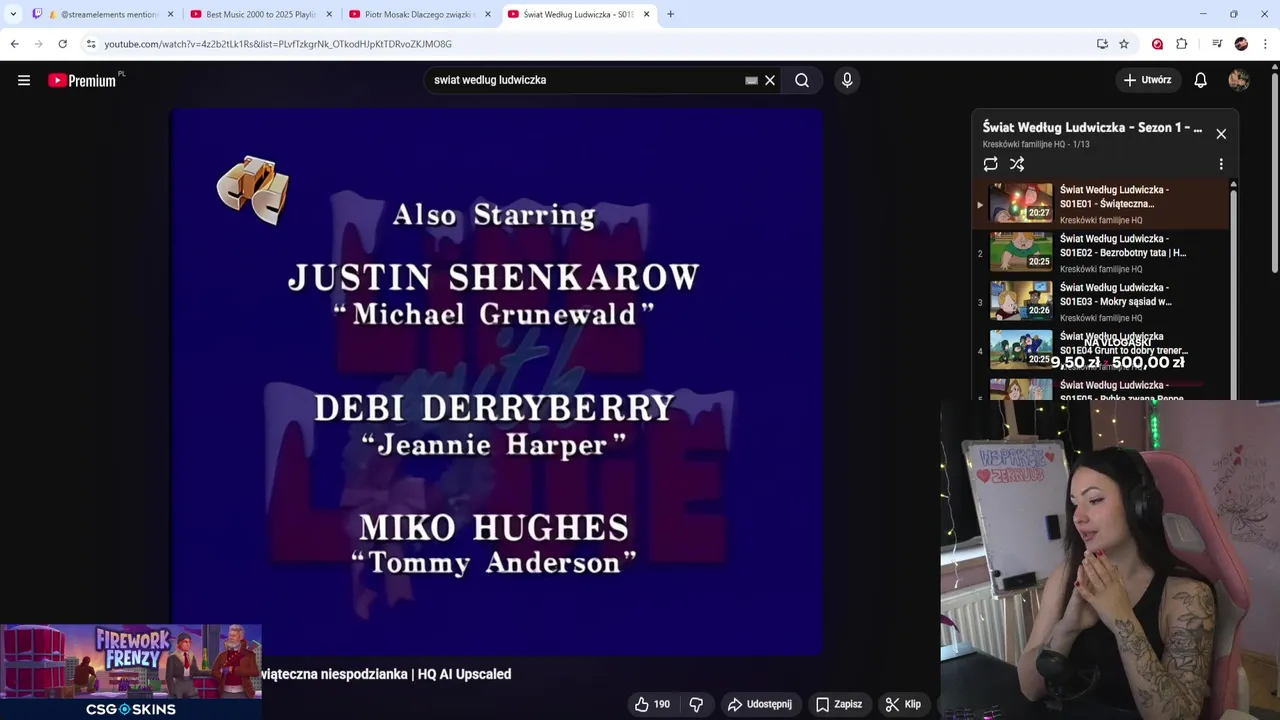Open the Chrome profile avatar
Viewport: 1280px width, 720px height.
coord(1241,44)
